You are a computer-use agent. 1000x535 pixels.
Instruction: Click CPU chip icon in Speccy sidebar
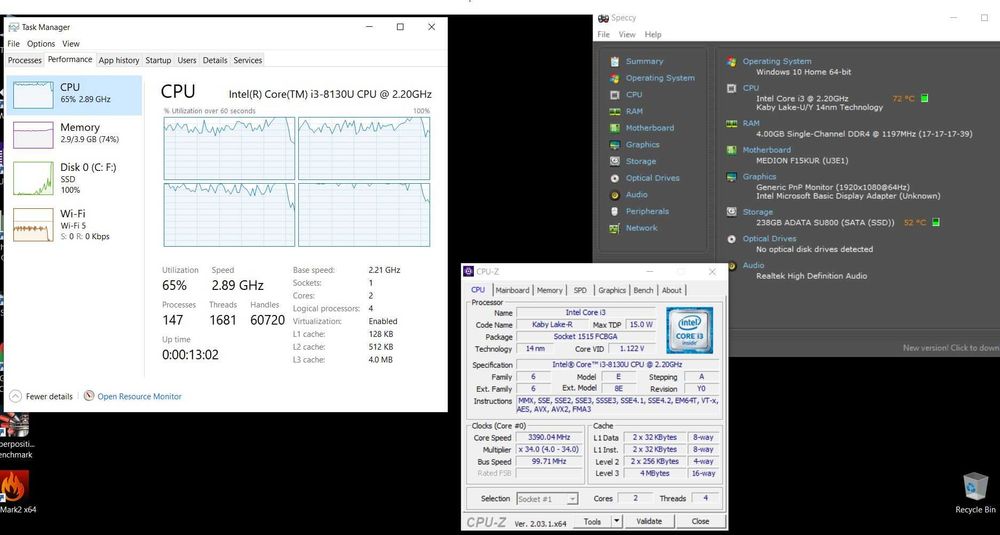[615, 94]
